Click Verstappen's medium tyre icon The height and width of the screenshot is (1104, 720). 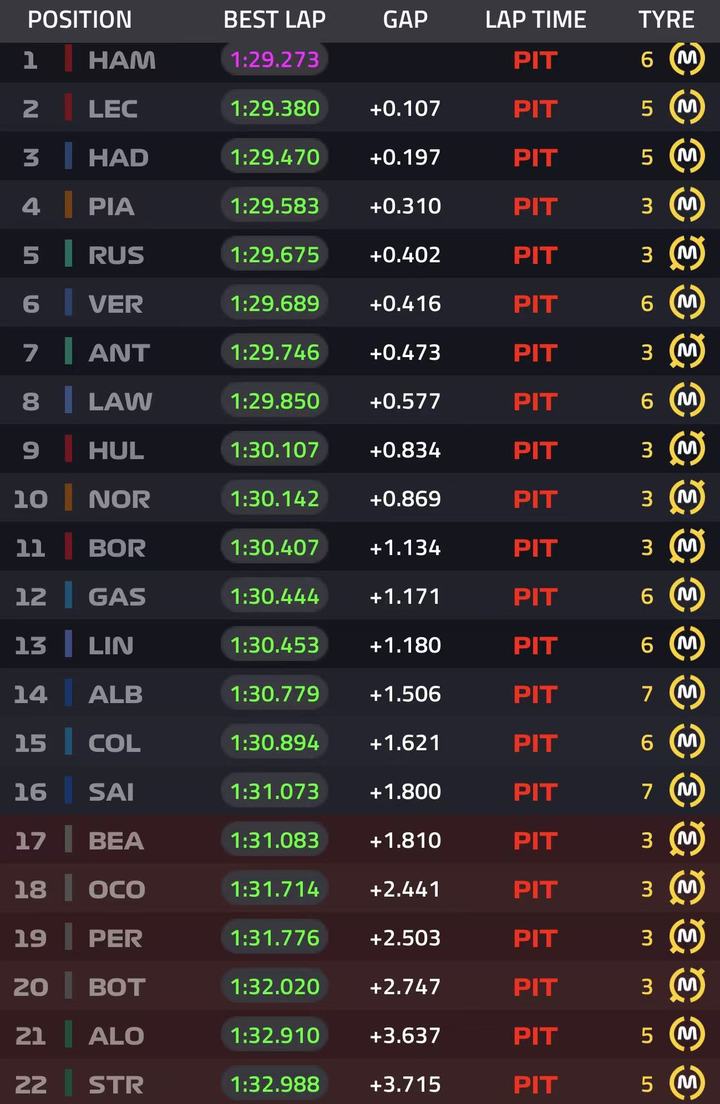(x=687, y=303)
